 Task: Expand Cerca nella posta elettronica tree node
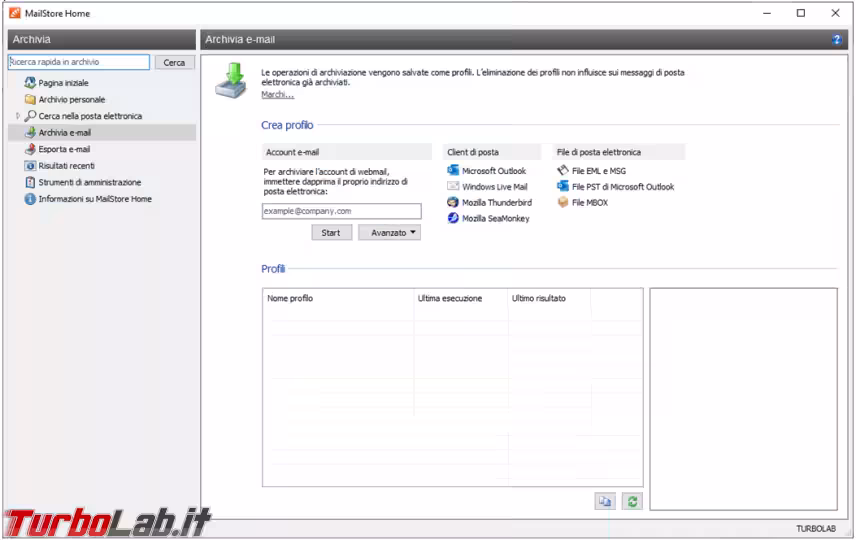pyautogui.click(x=17, y=116)
